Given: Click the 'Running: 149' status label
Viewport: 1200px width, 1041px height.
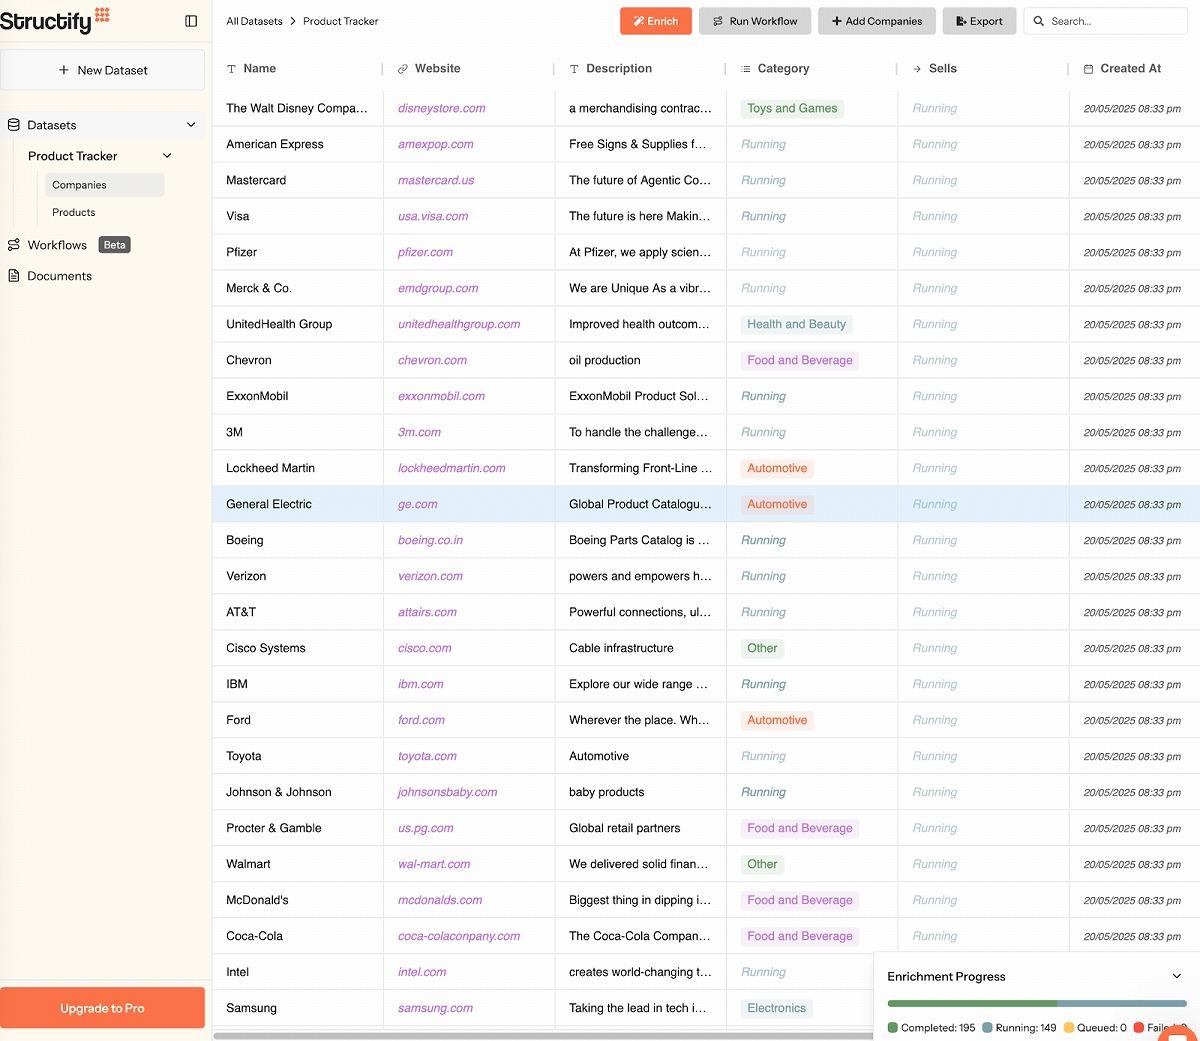Looking at the screenshot, I should tap(1019, 1027).
